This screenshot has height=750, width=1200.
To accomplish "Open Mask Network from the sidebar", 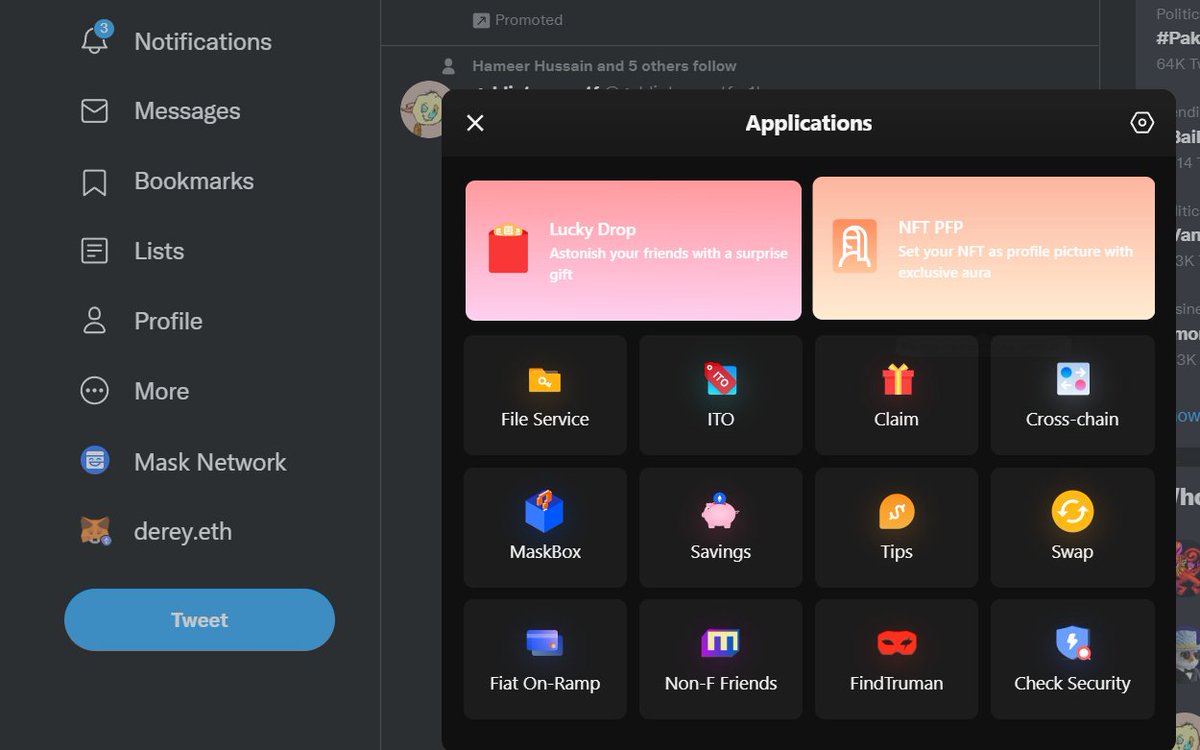I will (184, 462).
